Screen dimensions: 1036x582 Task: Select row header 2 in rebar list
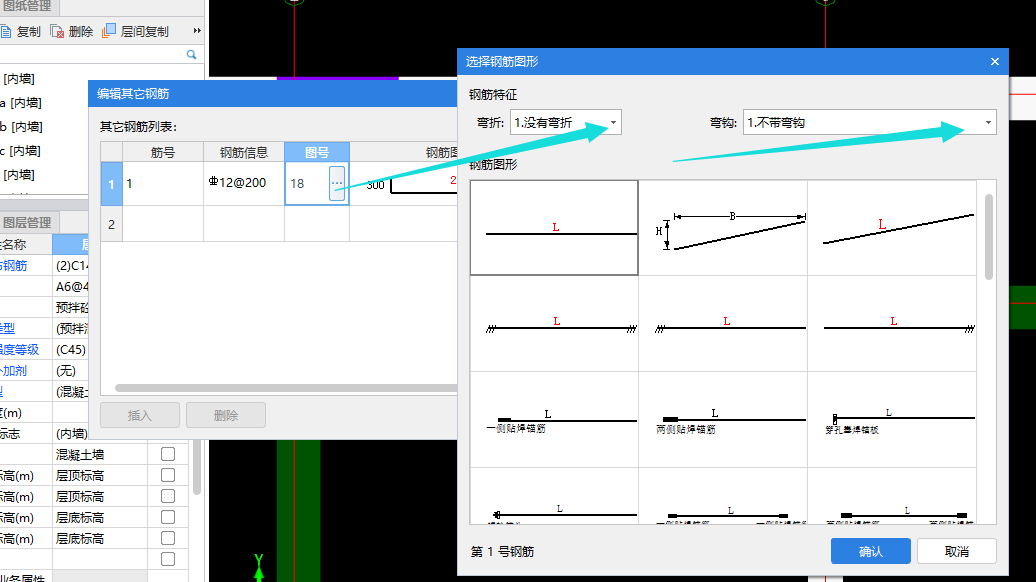tap(111, 224)
